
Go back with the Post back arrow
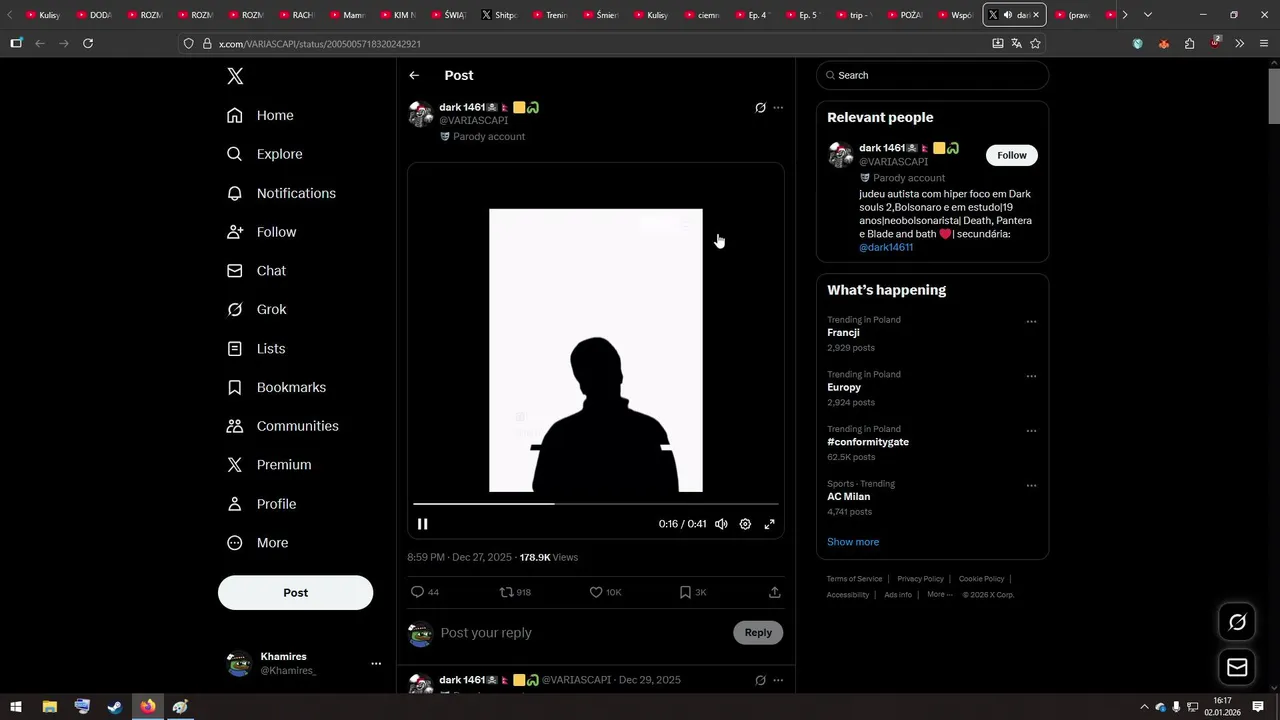(414, 75)
